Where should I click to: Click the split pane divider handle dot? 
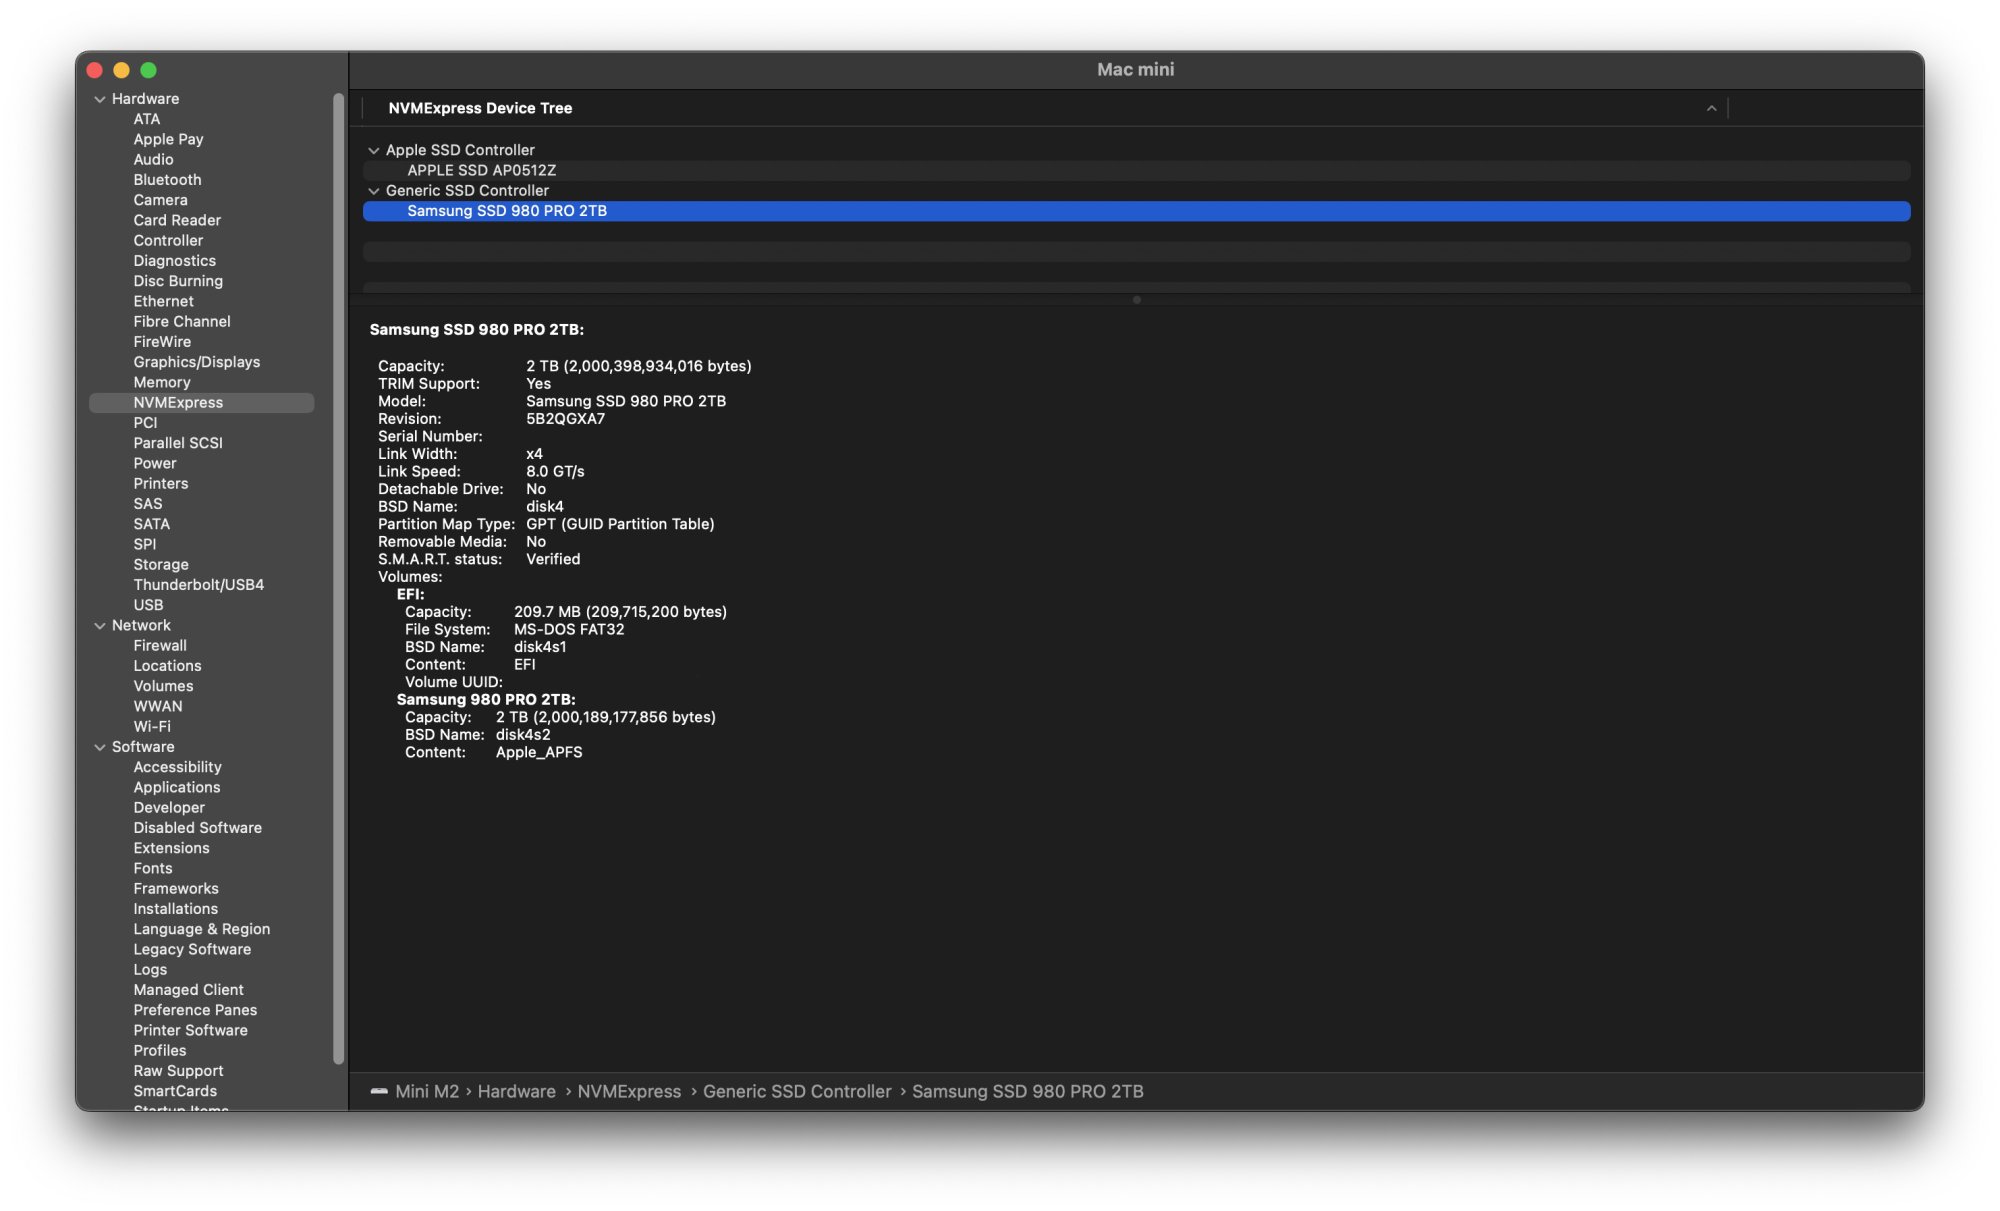click(x=1136, y=300)
